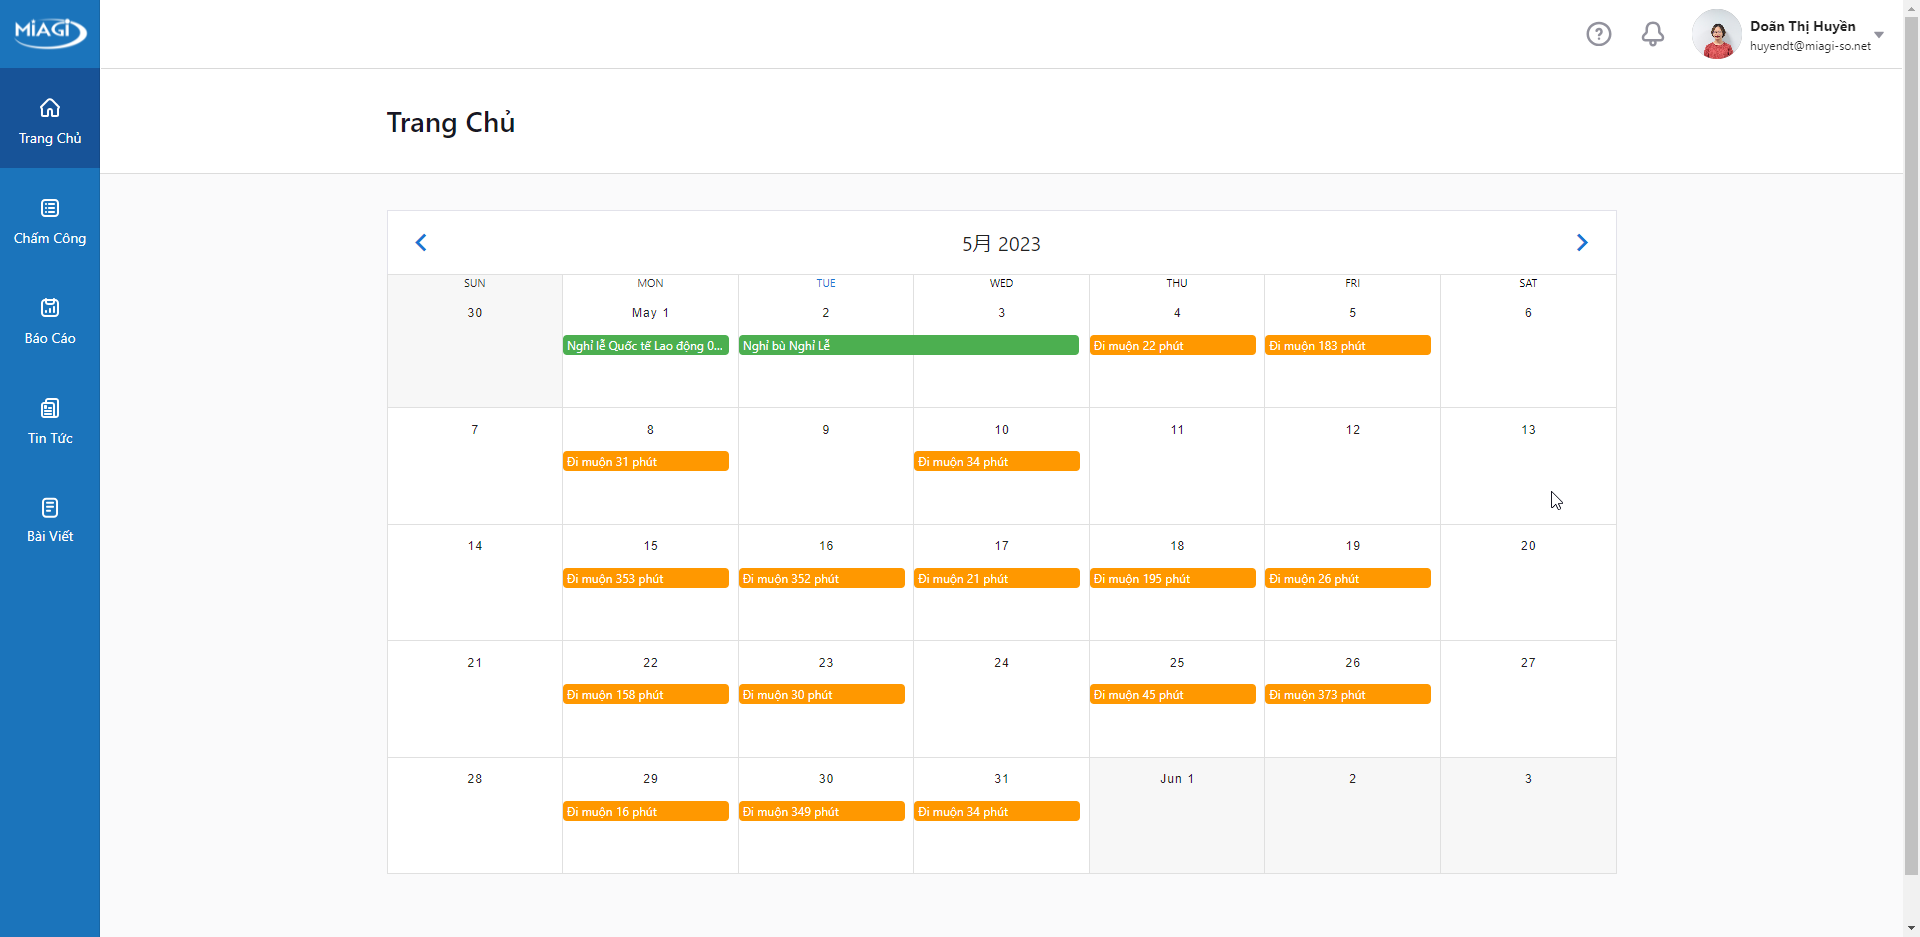Screen dimensions: 1920x937
Task: Open the Nghỉ bù Nghỉ Lễ event
Action: click(x=908, y=346)
